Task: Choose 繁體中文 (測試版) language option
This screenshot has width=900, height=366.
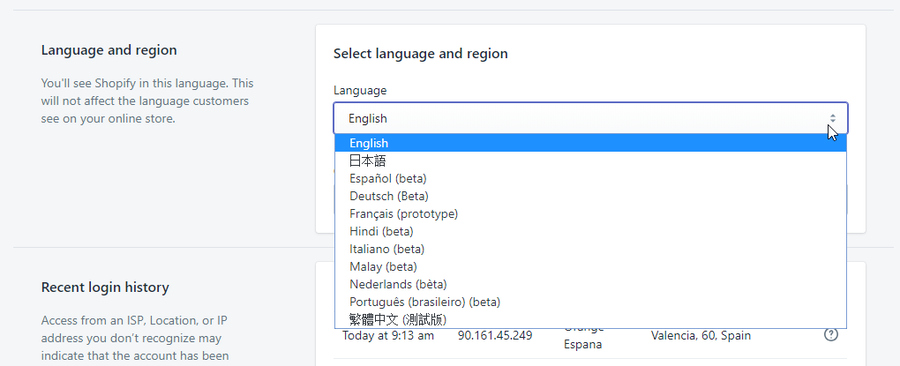Action: 590,319
